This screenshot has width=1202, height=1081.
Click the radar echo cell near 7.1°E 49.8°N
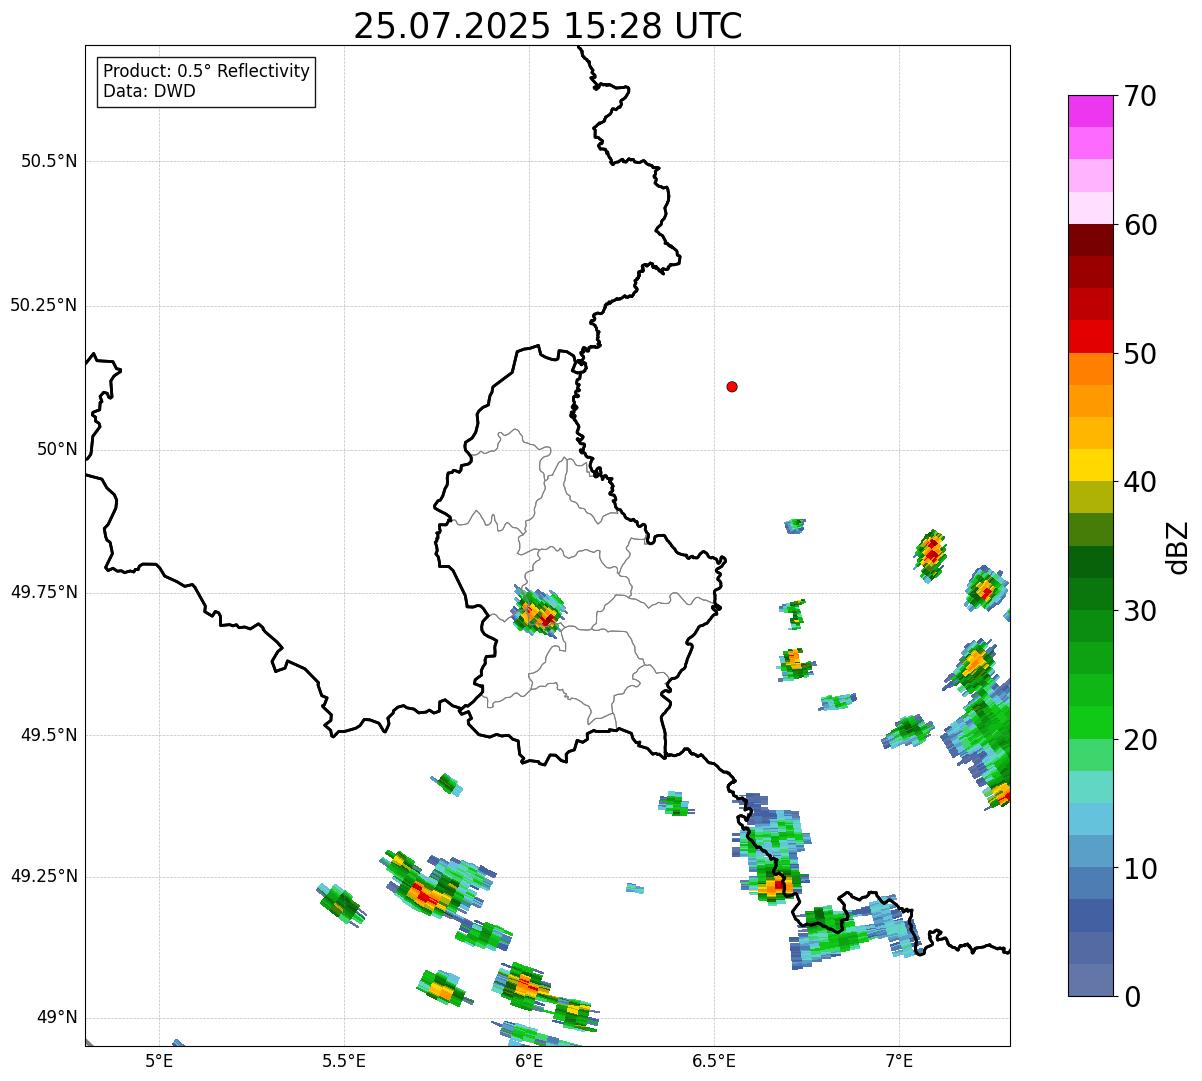[931, 555]
